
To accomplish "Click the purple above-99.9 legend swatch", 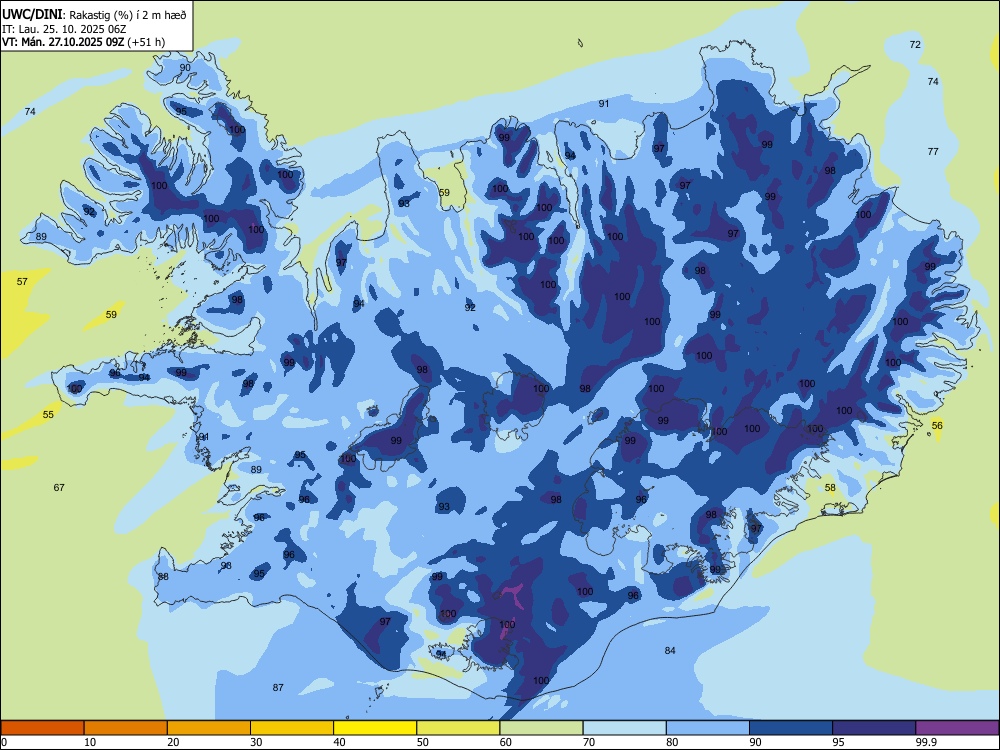I will coord(957,728).
